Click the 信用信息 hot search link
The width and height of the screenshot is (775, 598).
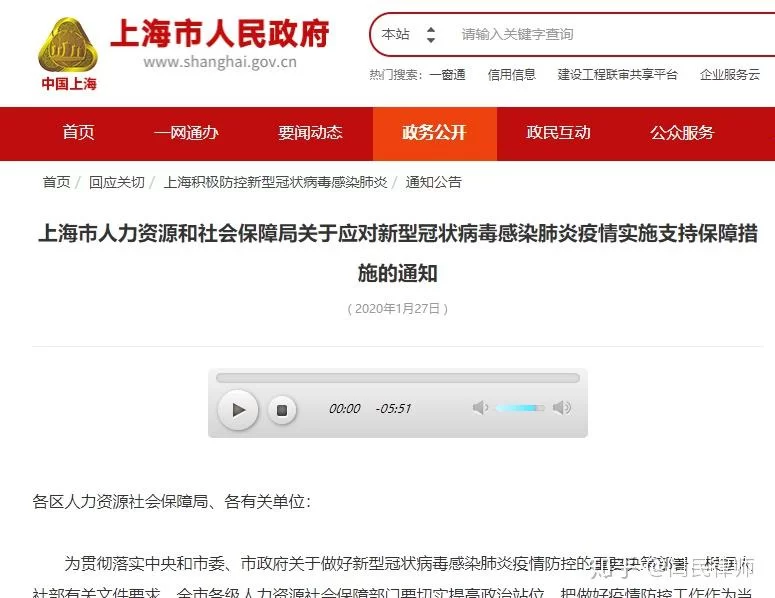(511, 74)
